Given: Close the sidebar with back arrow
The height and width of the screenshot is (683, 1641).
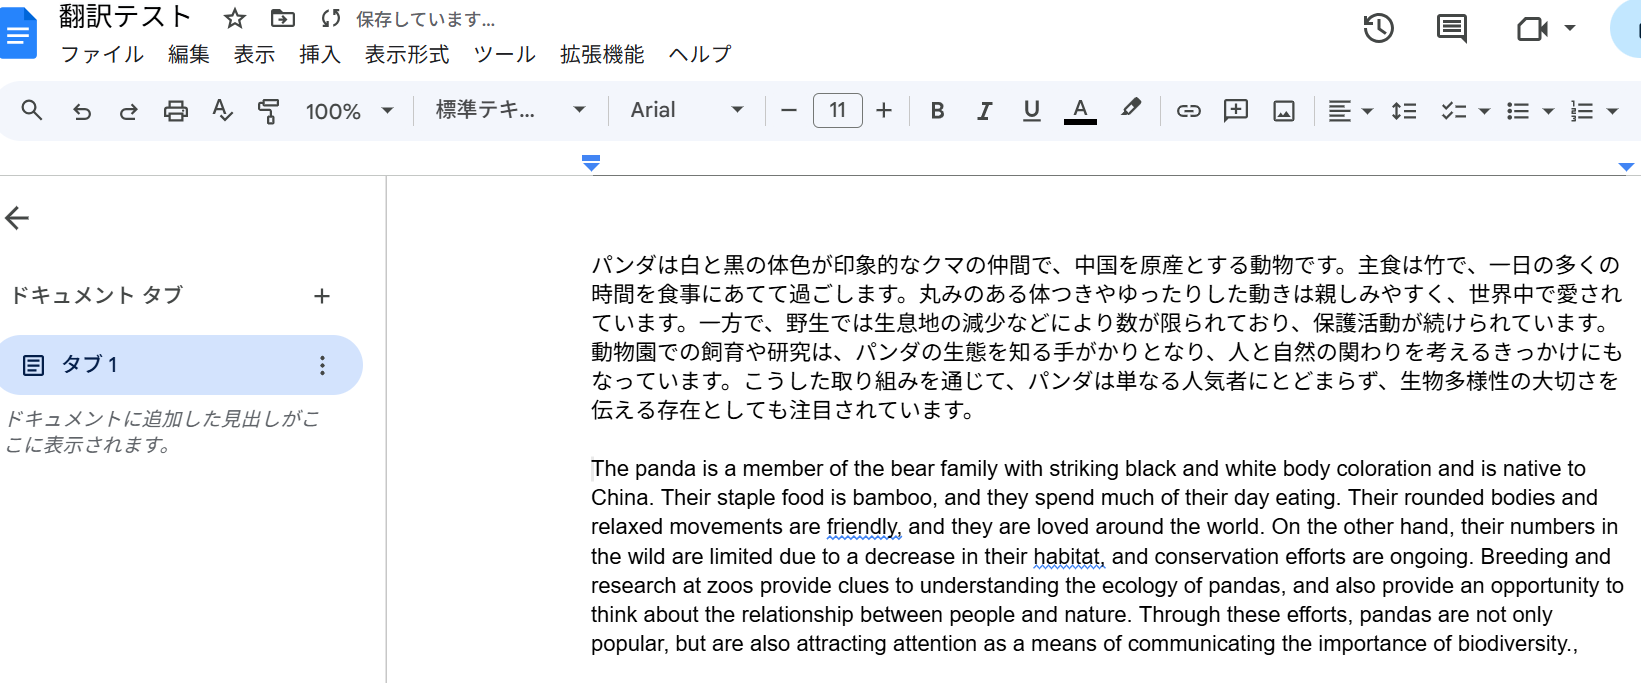Looking at the screenshot, I should coord(17,218).
